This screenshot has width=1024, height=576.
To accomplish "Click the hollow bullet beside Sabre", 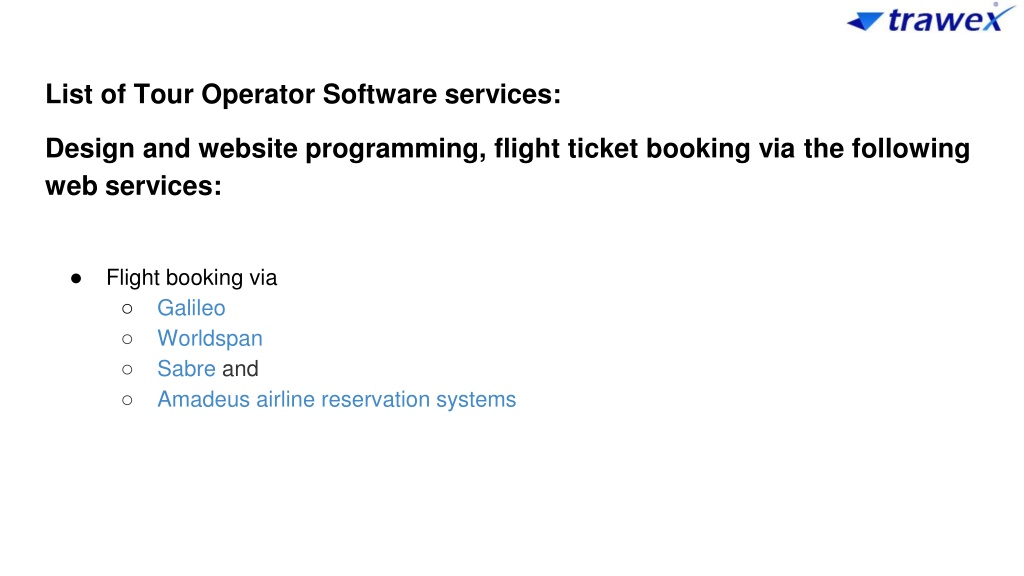I will coord(127,370).
